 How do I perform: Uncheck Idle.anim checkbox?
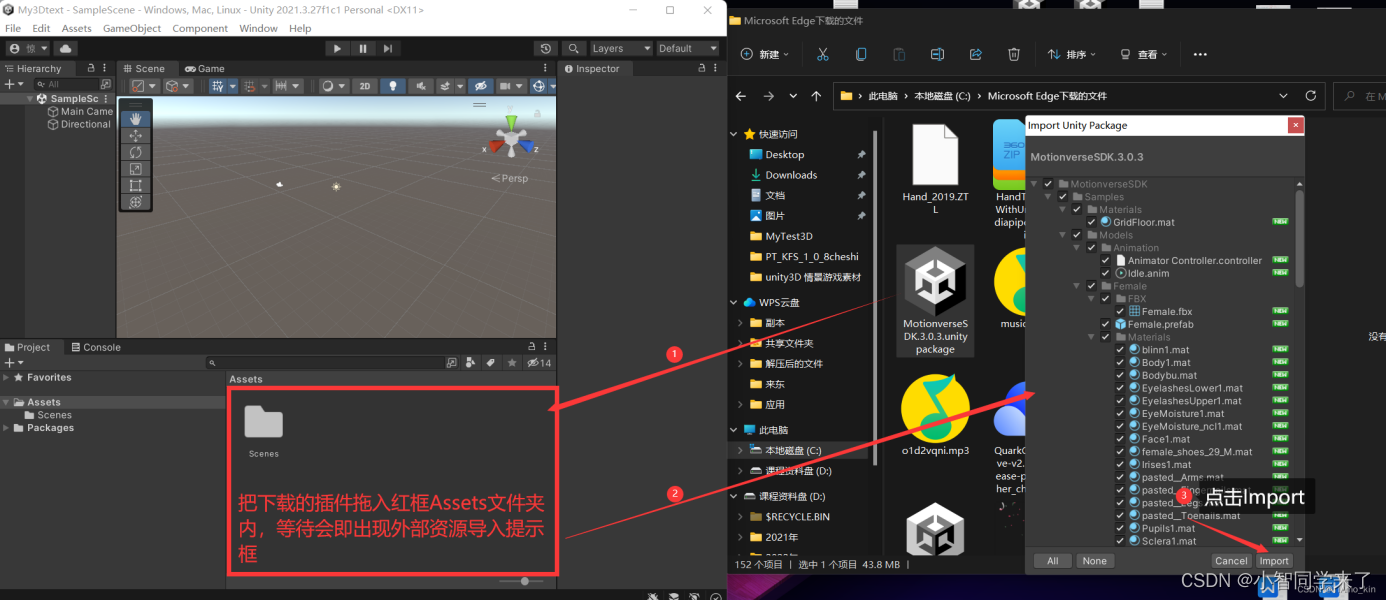[x=1105, y=273]
